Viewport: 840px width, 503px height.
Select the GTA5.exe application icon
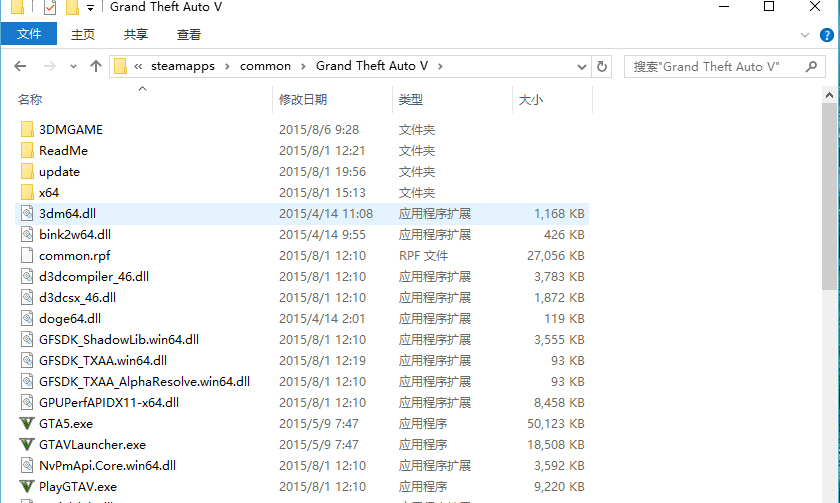(27, 423)
